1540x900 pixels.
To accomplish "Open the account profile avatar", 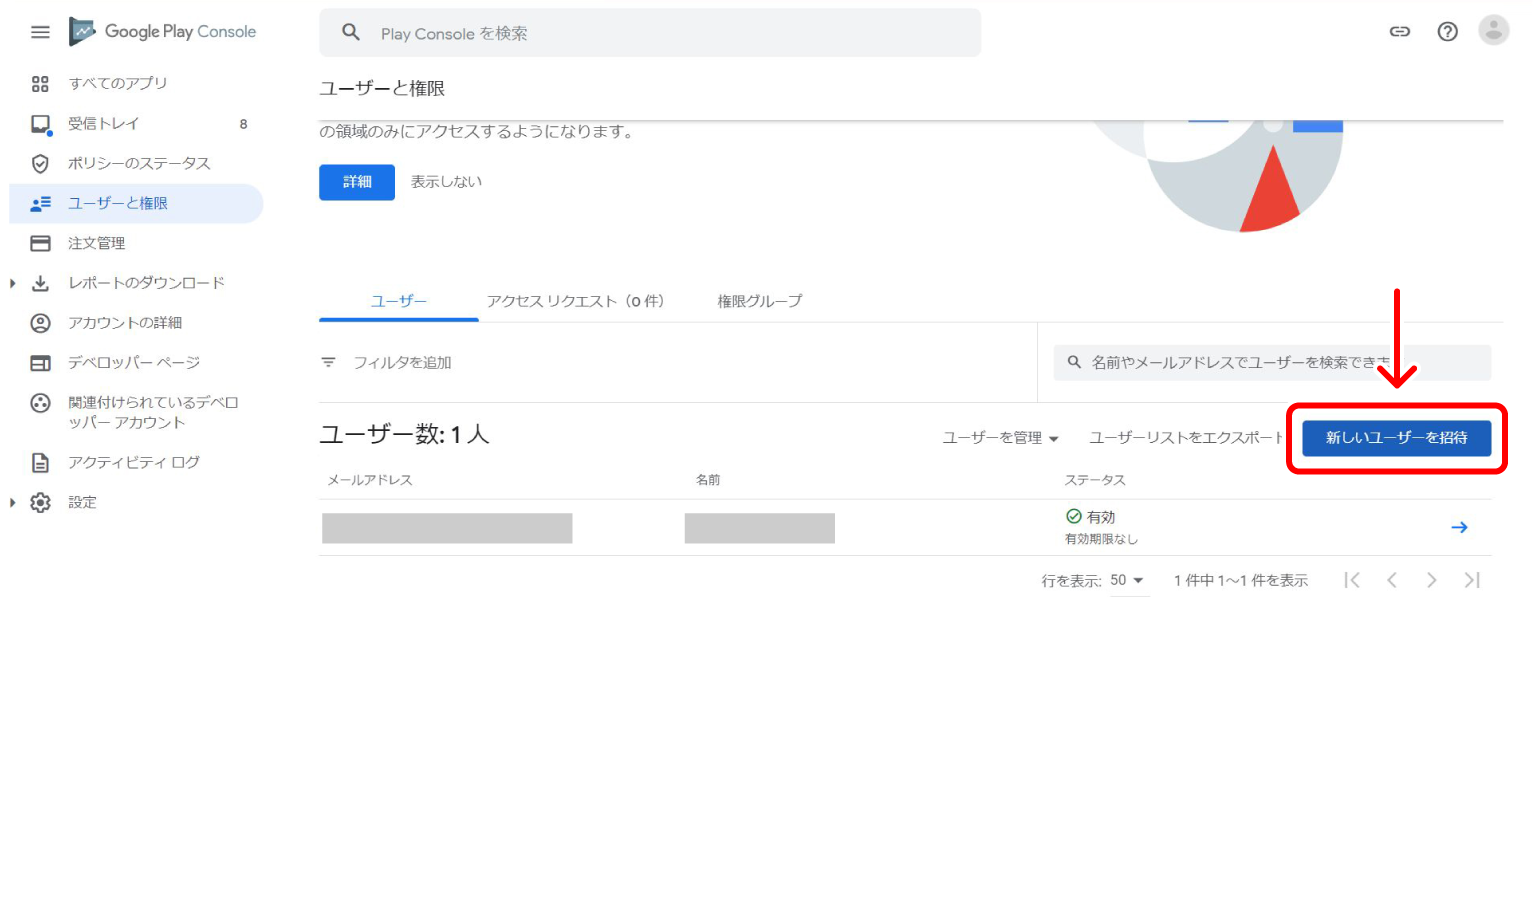I will click(1493, 31).
